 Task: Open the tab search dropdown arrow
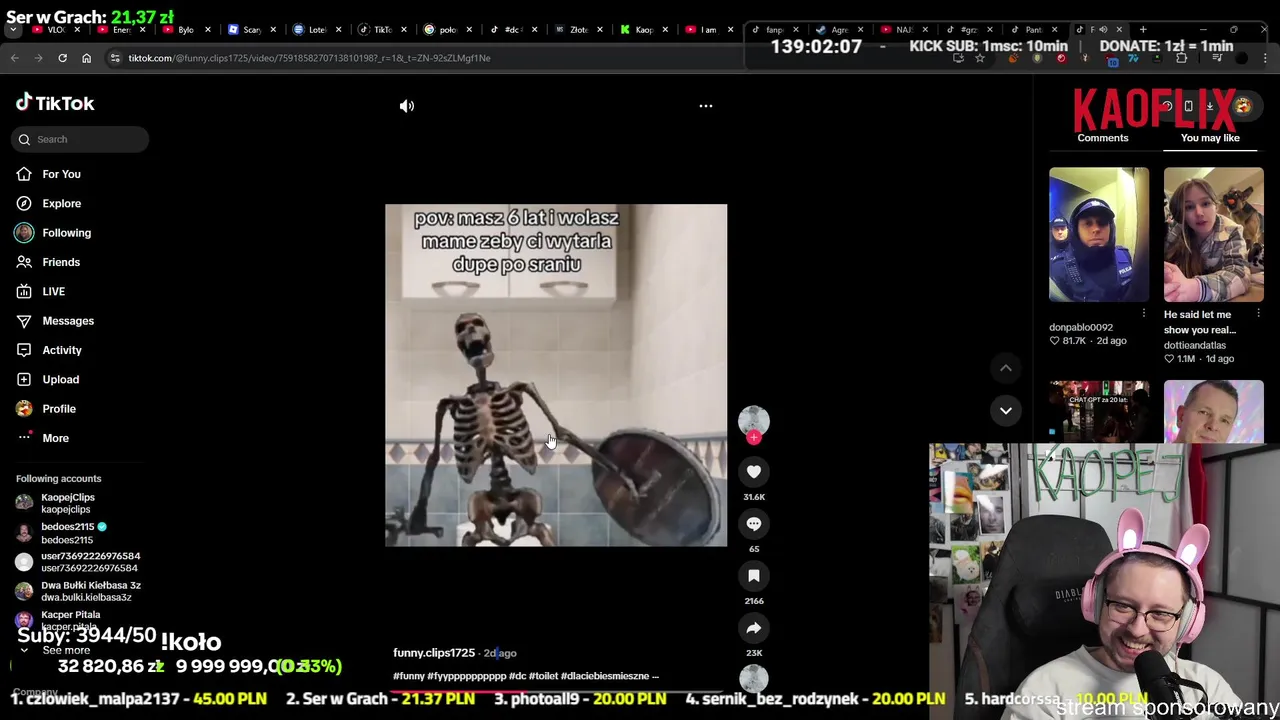(x=13, y=30)
